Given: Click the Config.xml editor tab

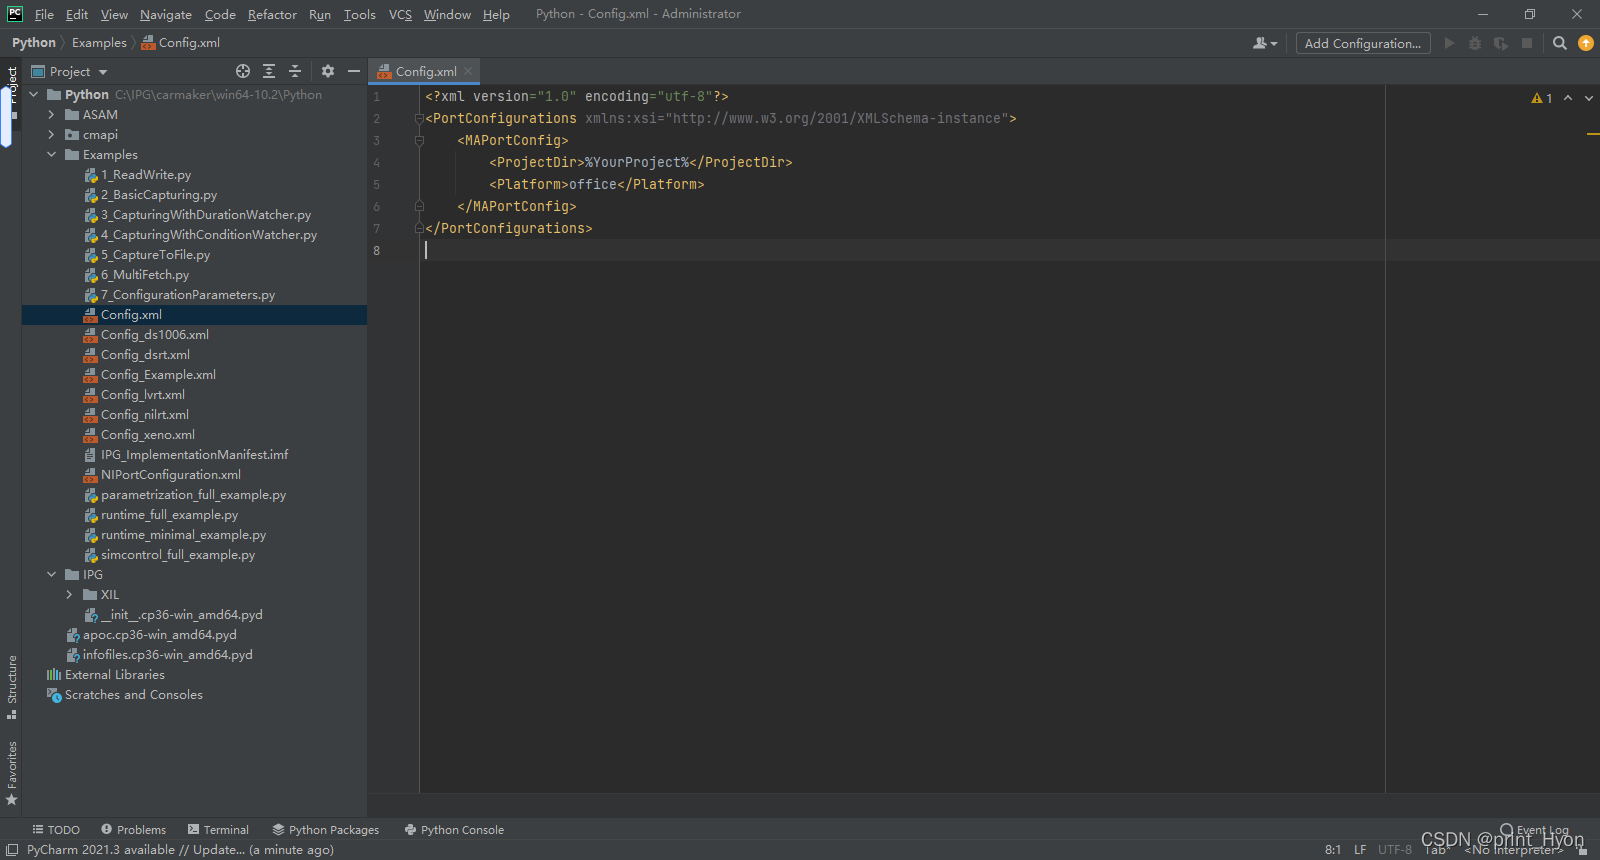Looking at the screenshot, I should 425,71.
